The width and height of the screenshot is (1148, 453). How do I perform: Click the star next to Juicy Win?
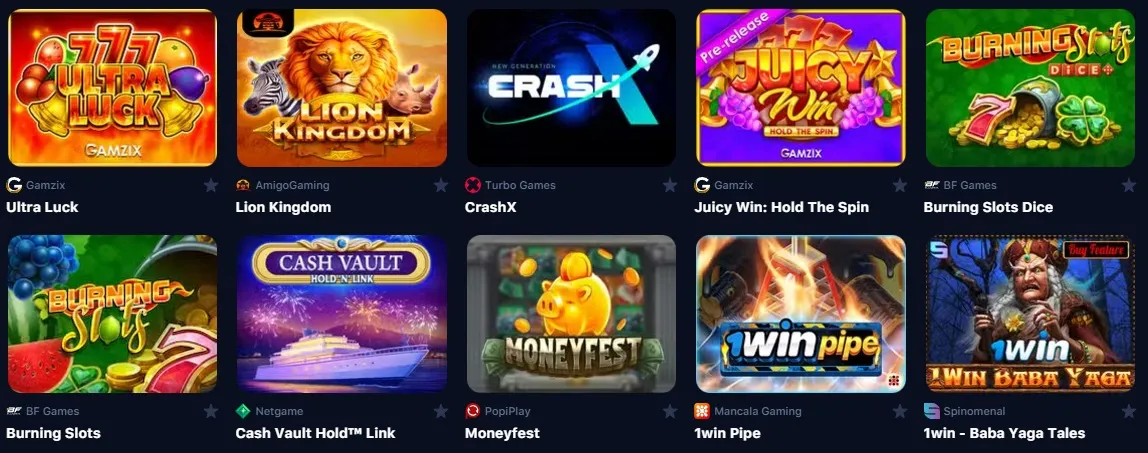(x=900, y=185)
